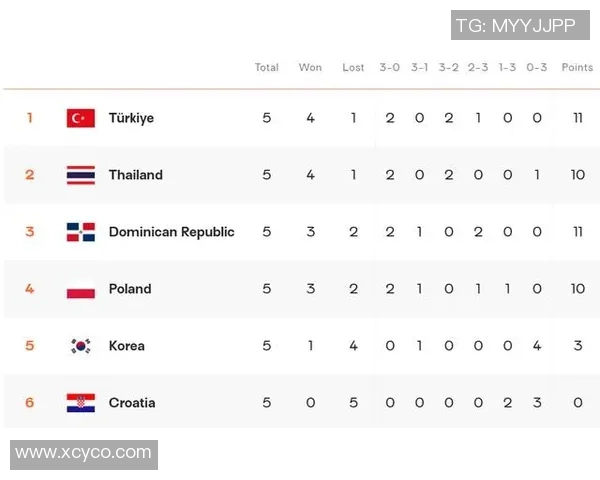Viewport: 600px width, 480px height.
Task: Click the 0-3 column header
Action: tap(536, 68)
